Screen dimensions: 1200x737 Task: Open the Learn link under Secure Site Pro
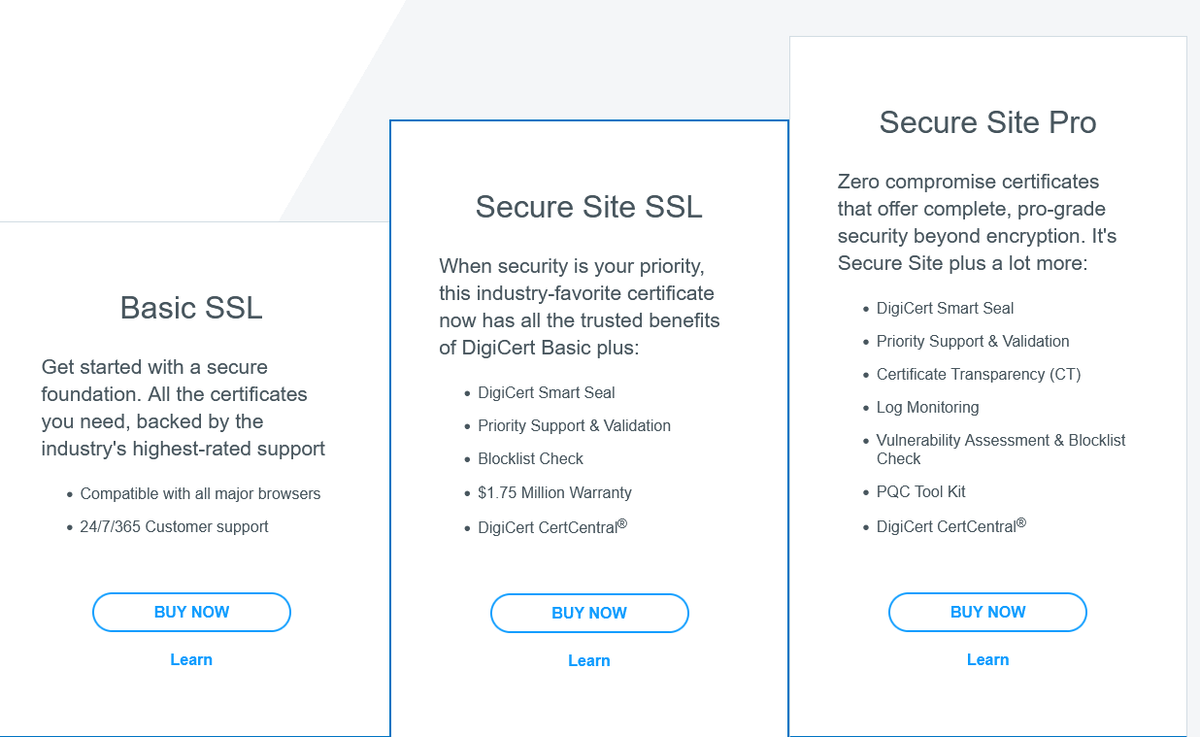tap(987, 659)
